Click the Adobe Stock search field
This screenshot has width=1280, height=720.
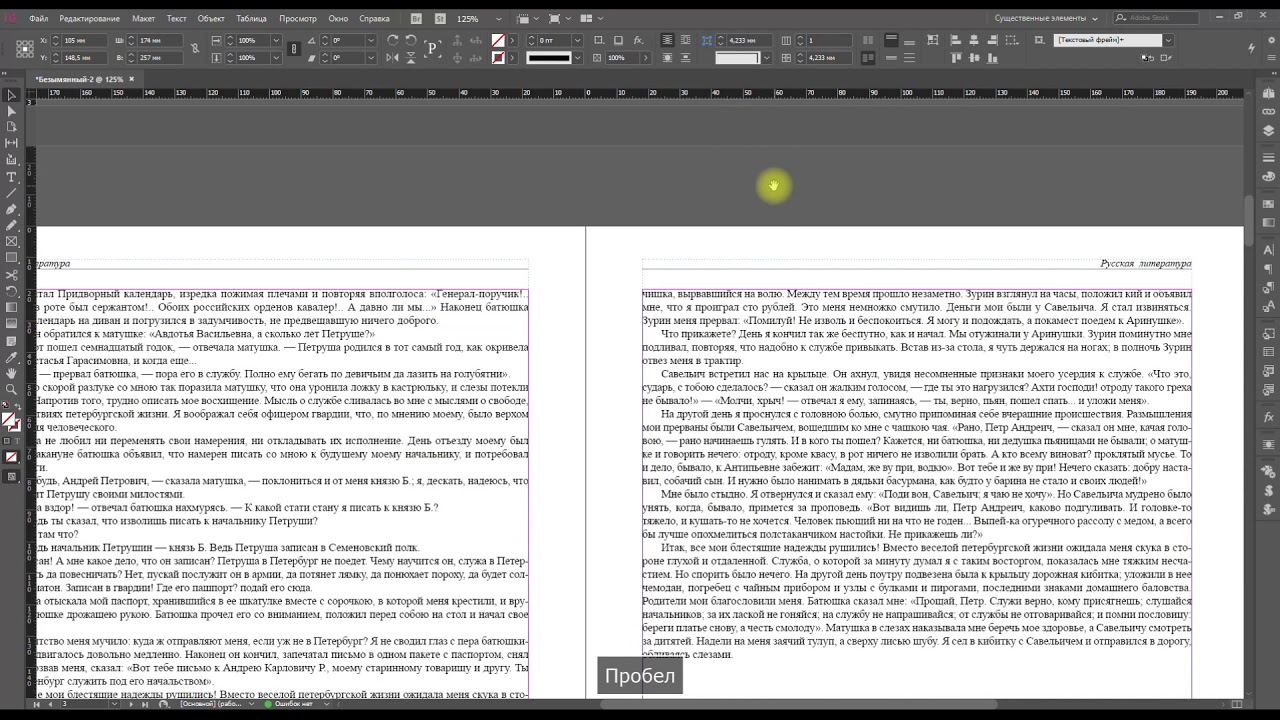[x=1158, y=18]
